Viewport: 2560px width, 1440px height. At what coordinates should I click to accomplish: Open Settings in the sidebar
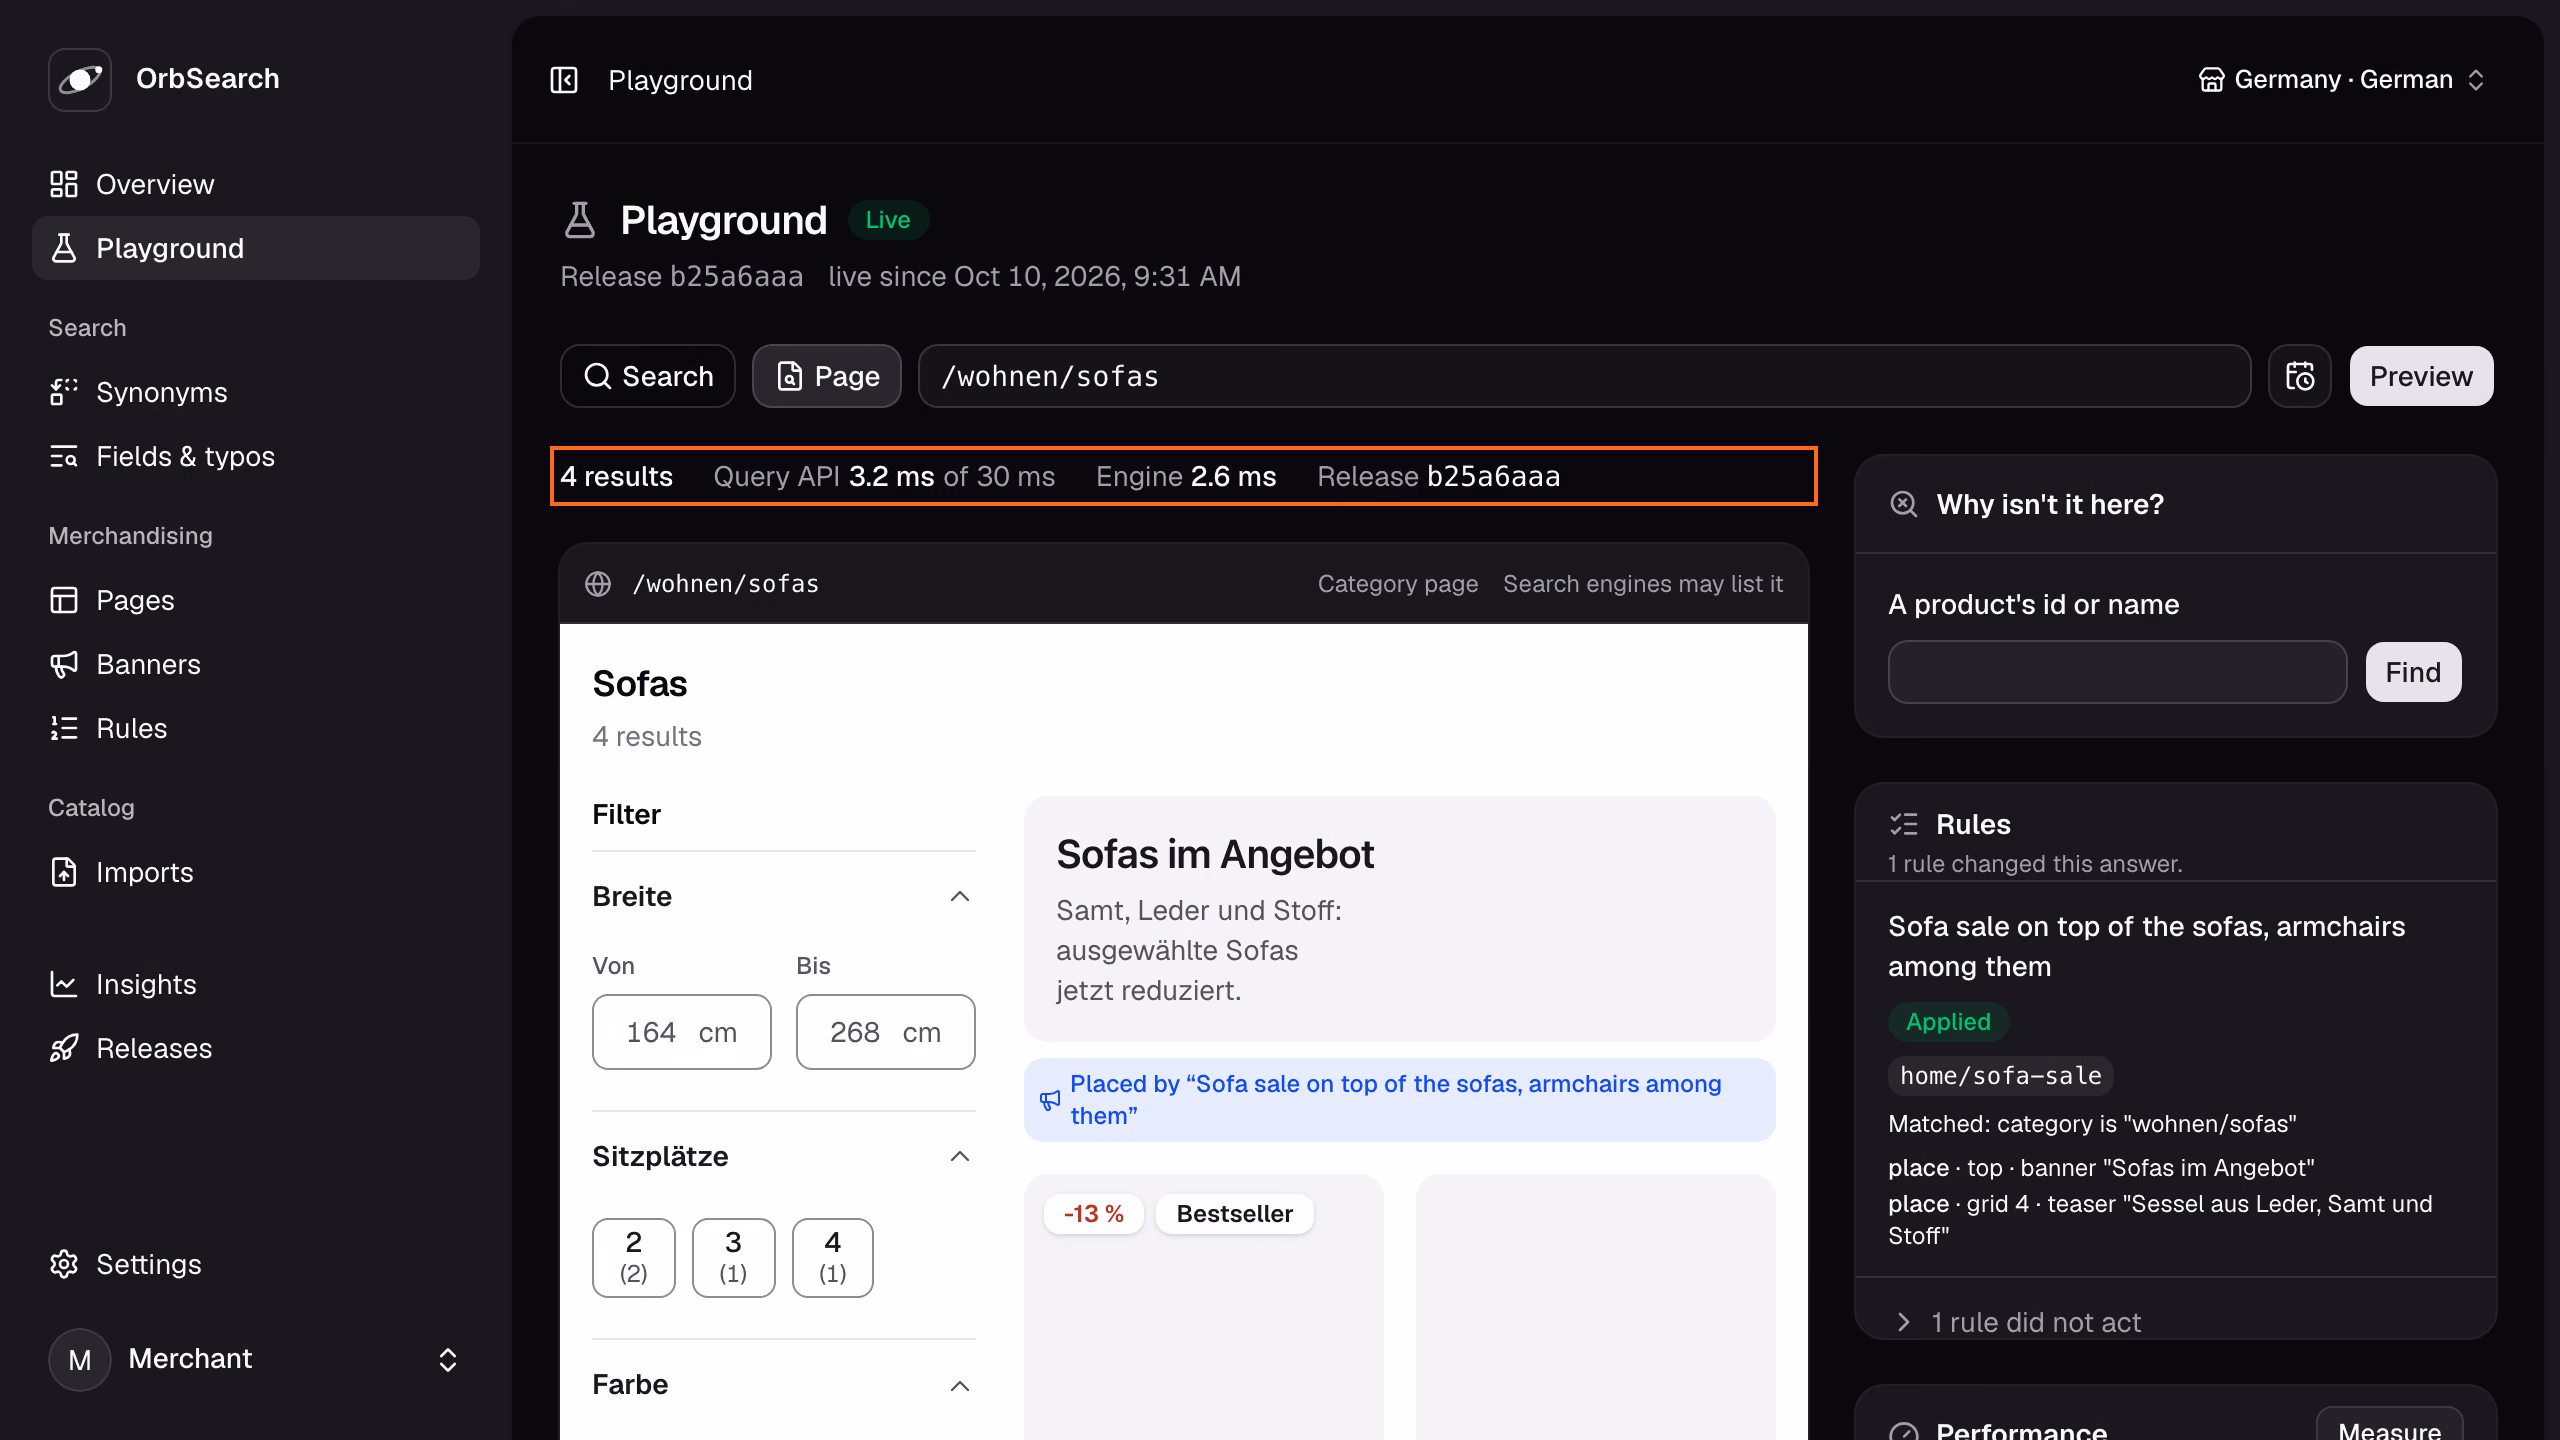[256, 1264]
